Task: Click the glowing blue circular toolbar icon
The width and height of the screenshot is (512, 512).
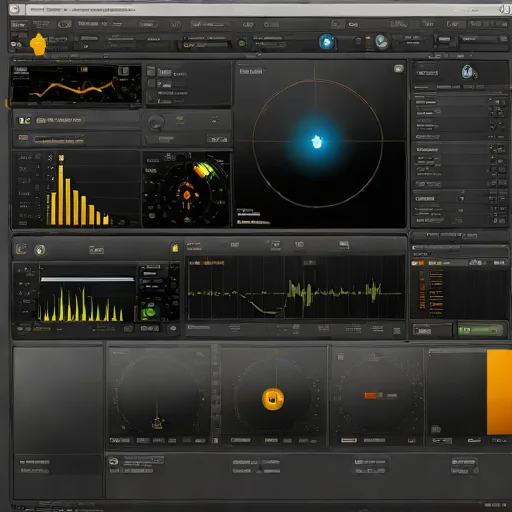Action: click(x=326, y=42)
